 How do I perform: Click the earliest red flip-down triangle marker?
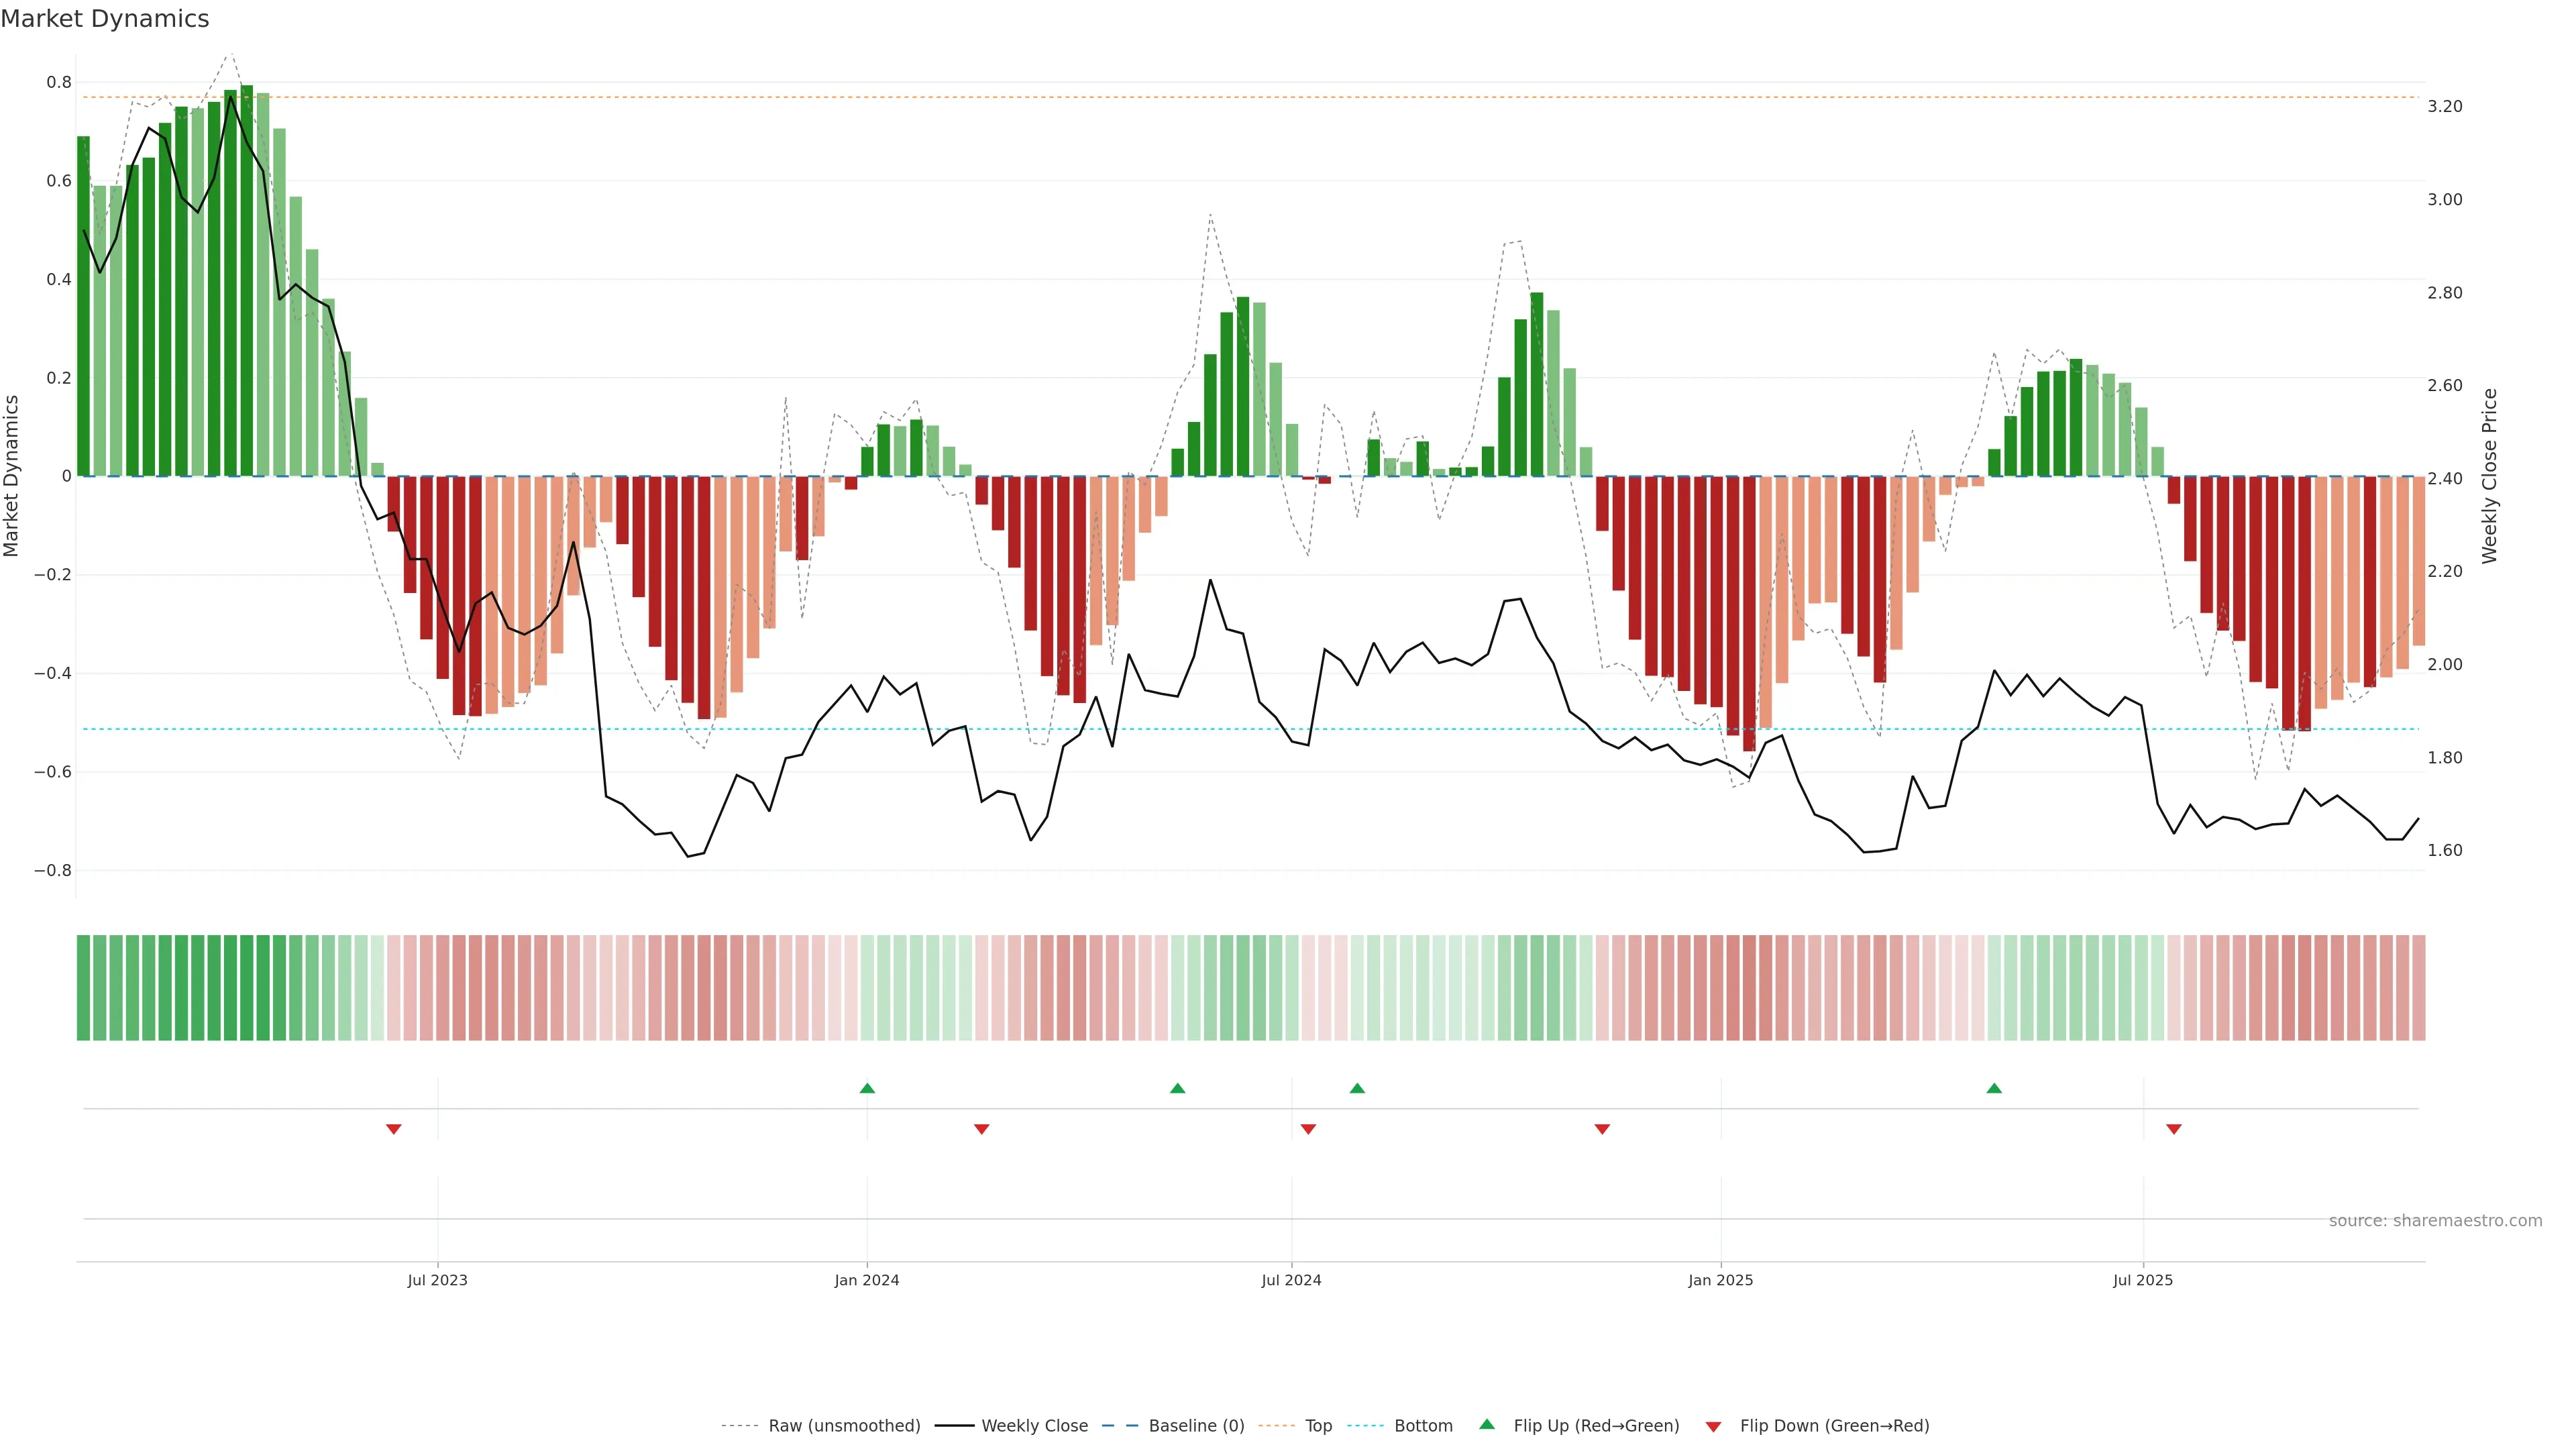(x=394, y=1129)
